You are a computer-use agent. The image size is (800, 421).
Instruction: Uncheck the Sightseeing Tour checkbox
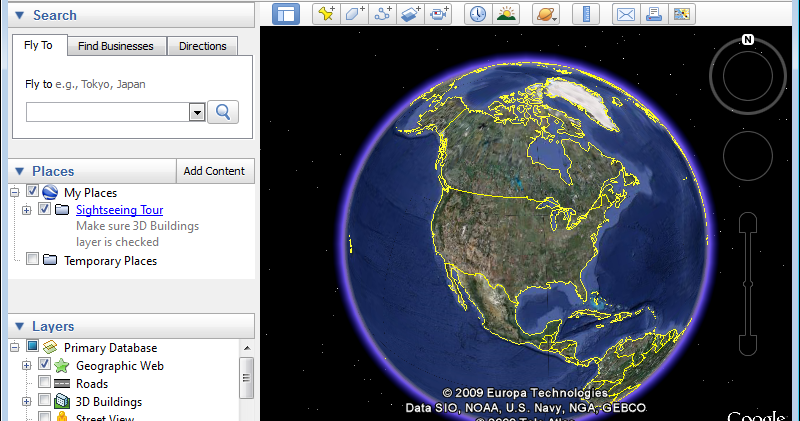click(x=44, y=209)
